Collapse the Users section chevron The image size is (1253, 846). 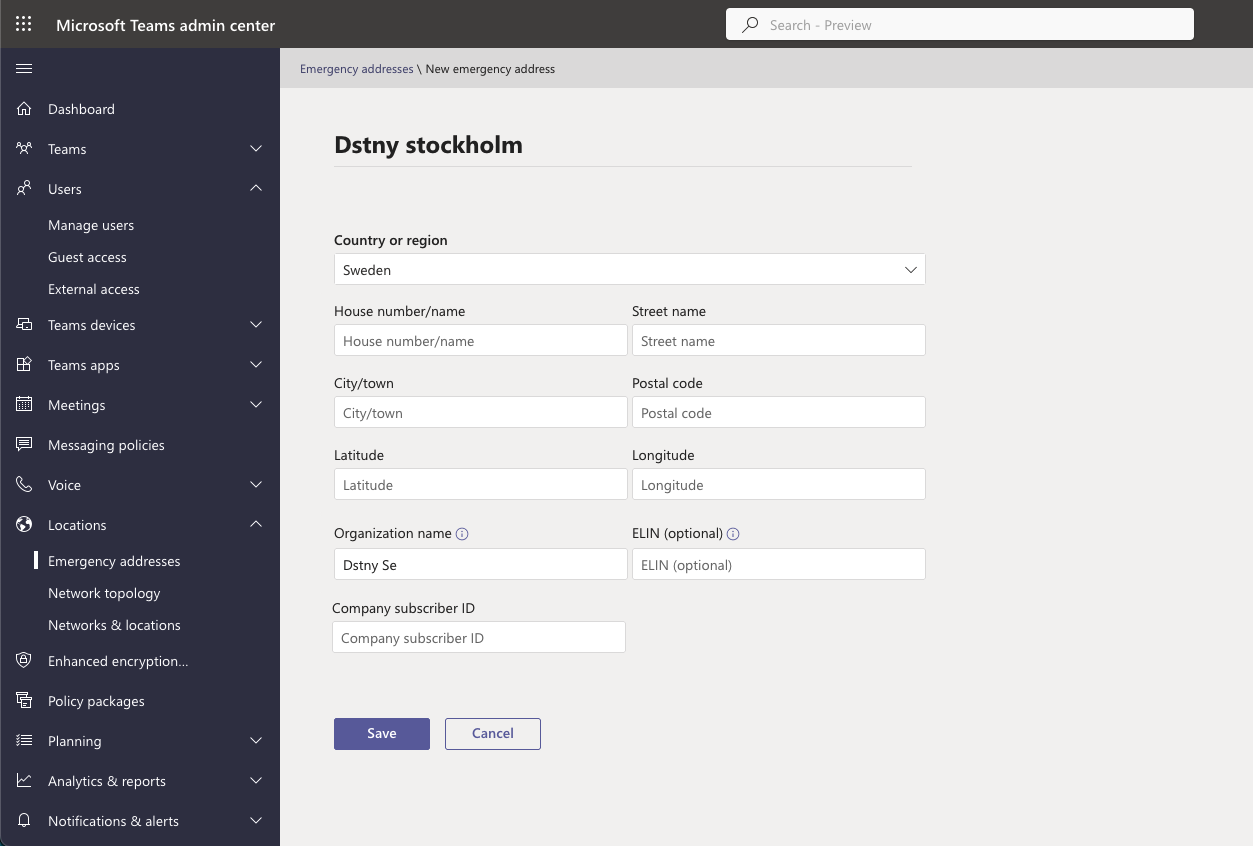coord(256,189)
